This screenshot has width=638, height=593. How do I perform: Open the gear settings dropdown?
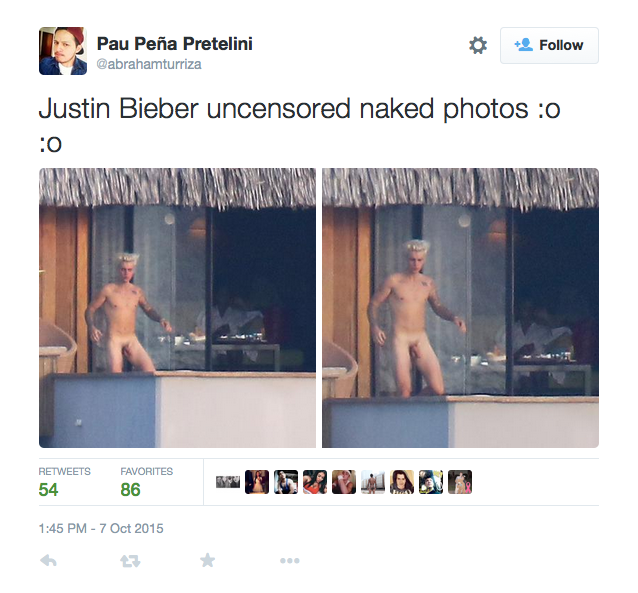(478, 45)
